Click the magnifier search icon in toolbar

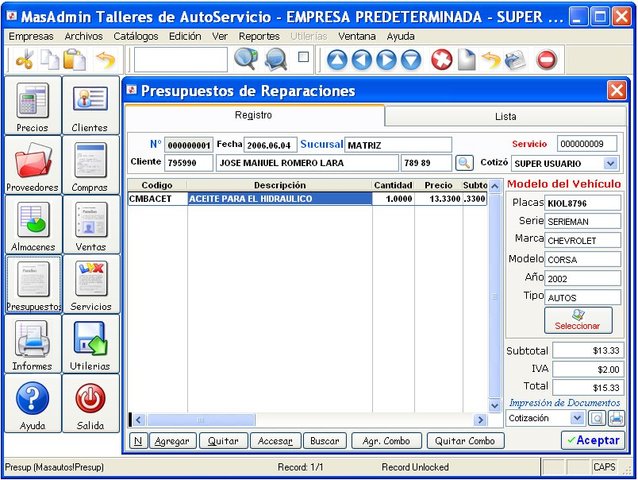pos(246,59)
